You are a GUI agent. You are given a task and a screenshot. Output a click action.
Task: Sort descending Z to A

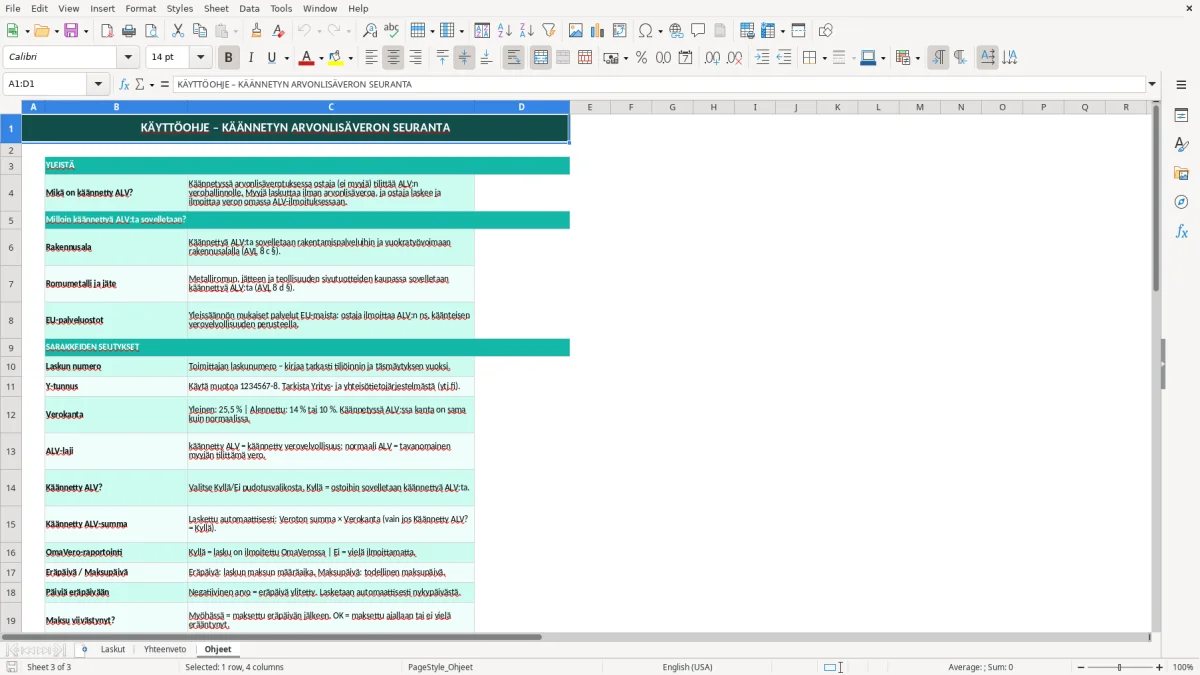(526, 31)
